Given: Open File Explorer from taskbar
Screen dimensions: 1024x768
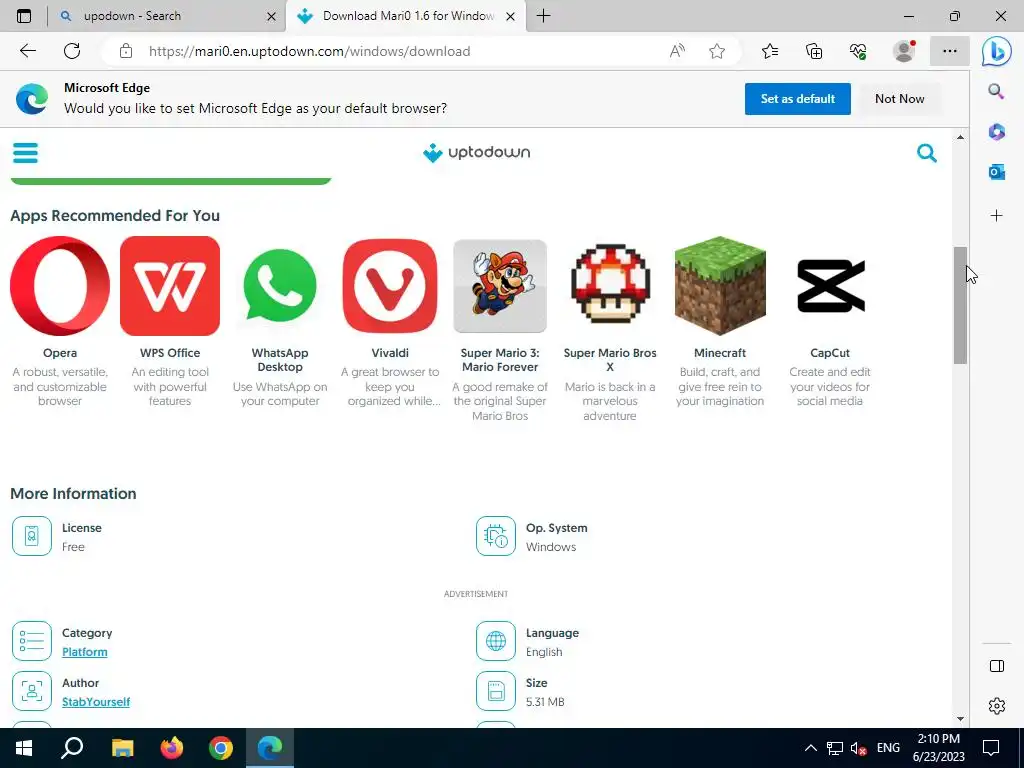Looking at the screenshot, I should point(122,748).
